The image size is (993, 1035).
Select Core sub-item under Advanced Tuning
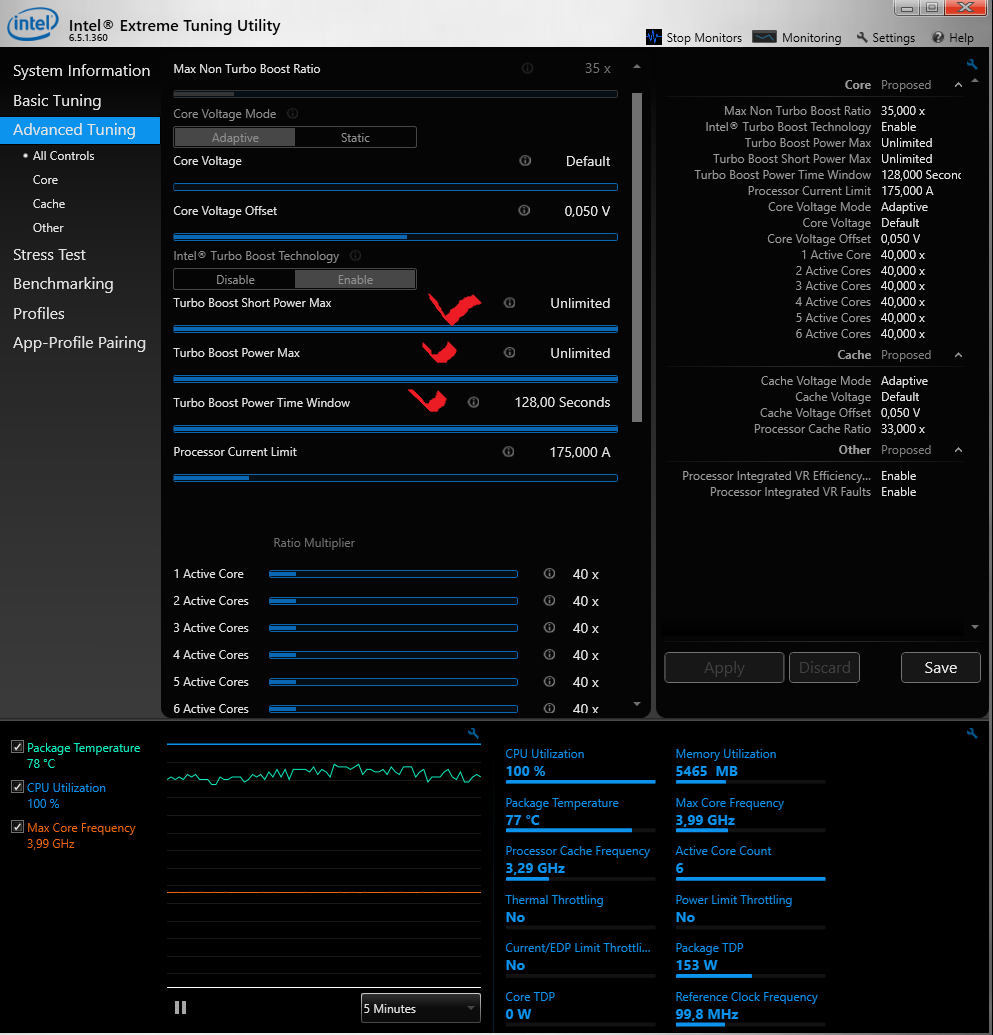(46, 180)
